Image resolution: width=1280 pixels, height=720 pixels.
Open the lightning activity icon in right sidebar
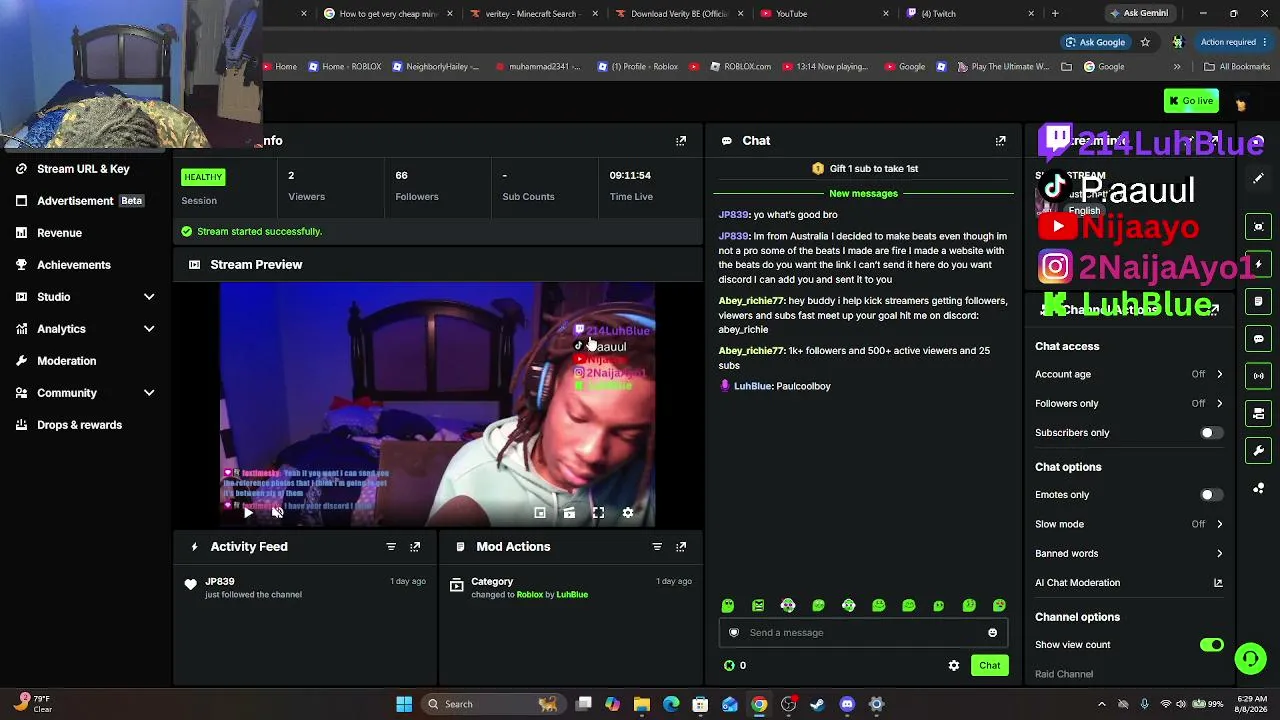pos(1259,264)
